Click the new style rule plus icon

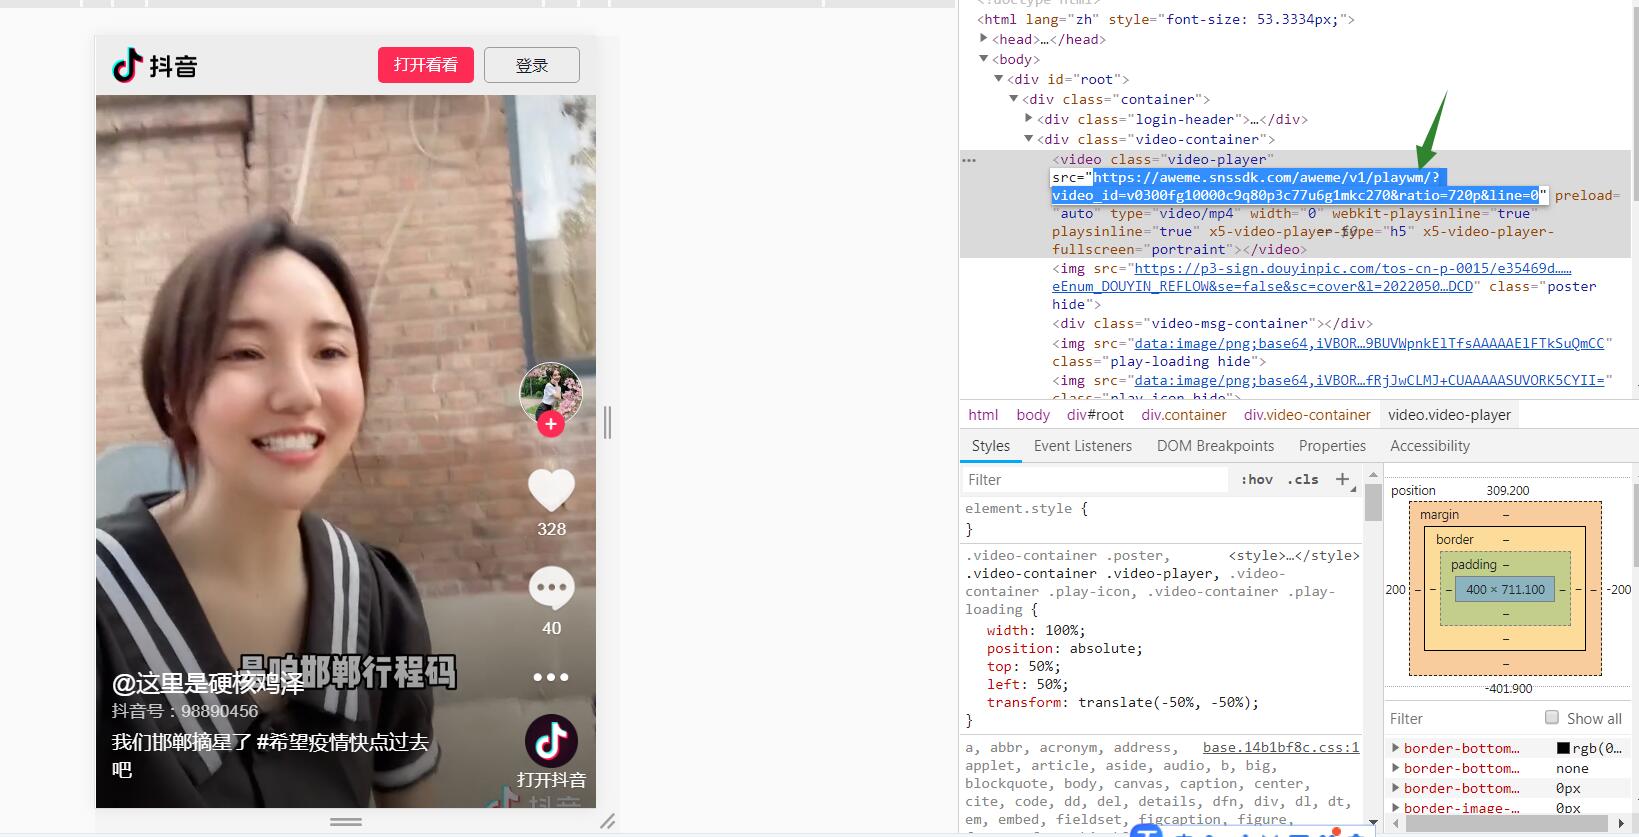click(x=1343, y=480)
